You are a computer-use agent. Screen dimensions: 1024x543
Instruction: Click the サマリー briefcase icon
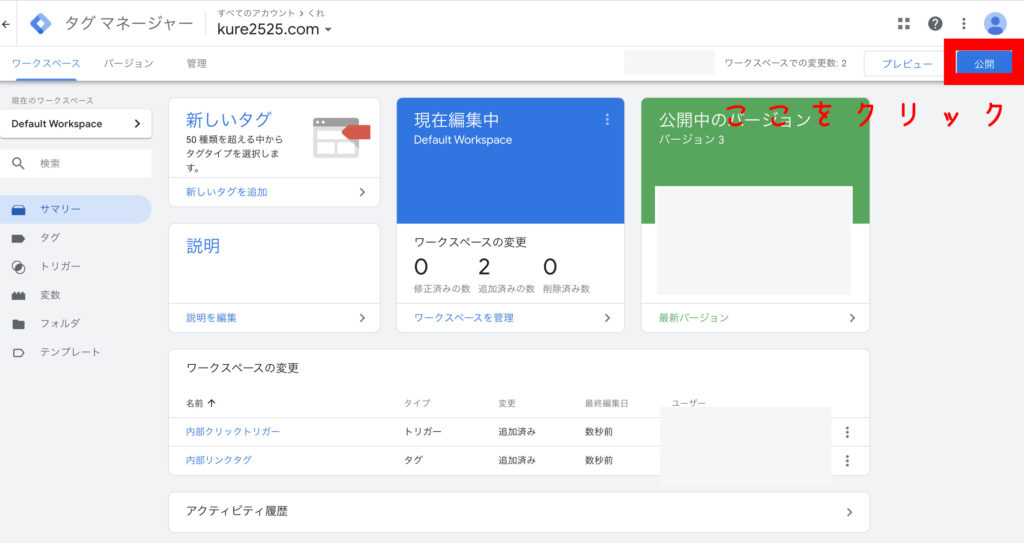[18, 210]
